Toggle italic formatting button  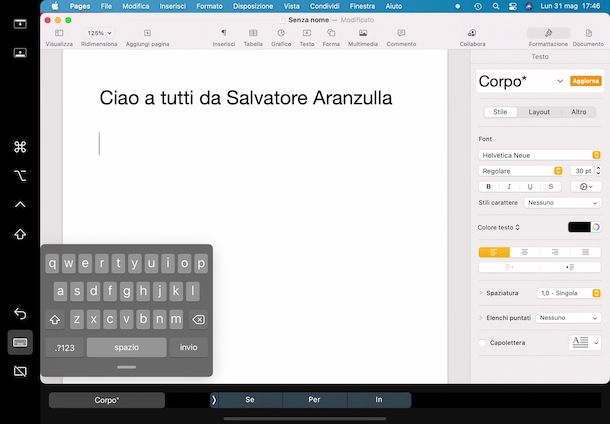[x=509, y=187]
